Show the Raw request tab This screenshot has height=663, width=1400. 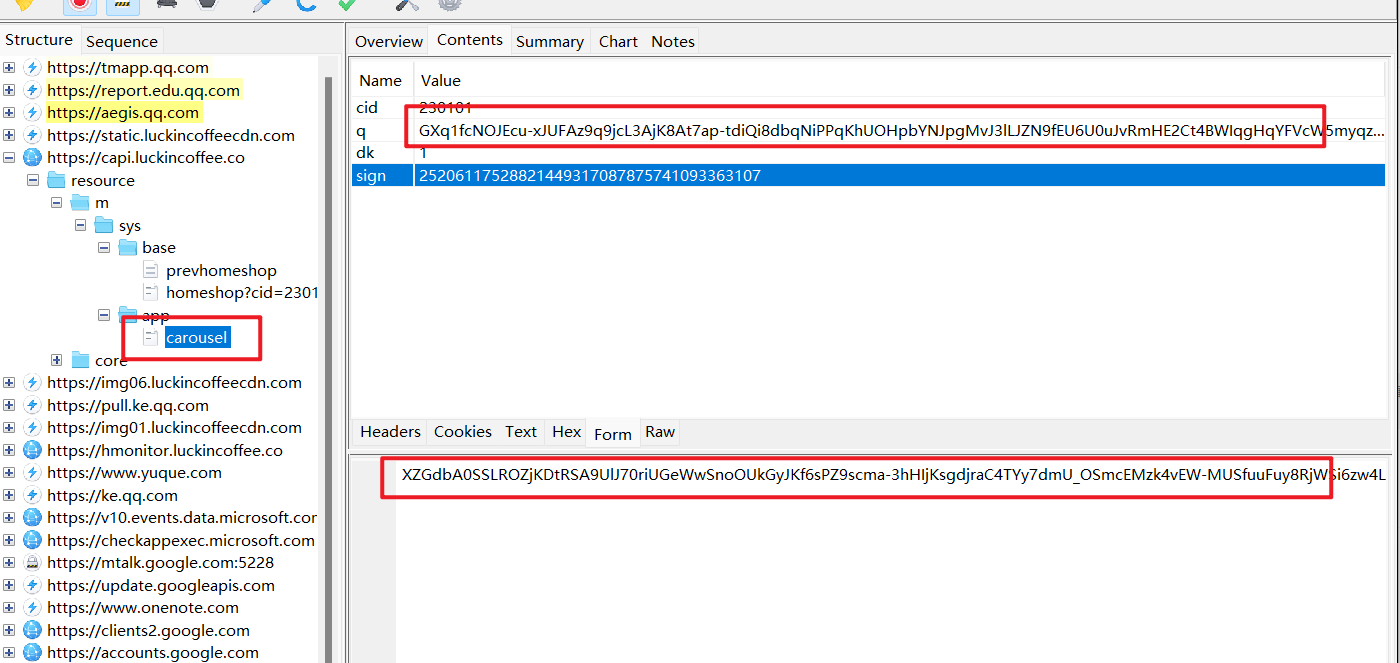click(x=660, y=432)
